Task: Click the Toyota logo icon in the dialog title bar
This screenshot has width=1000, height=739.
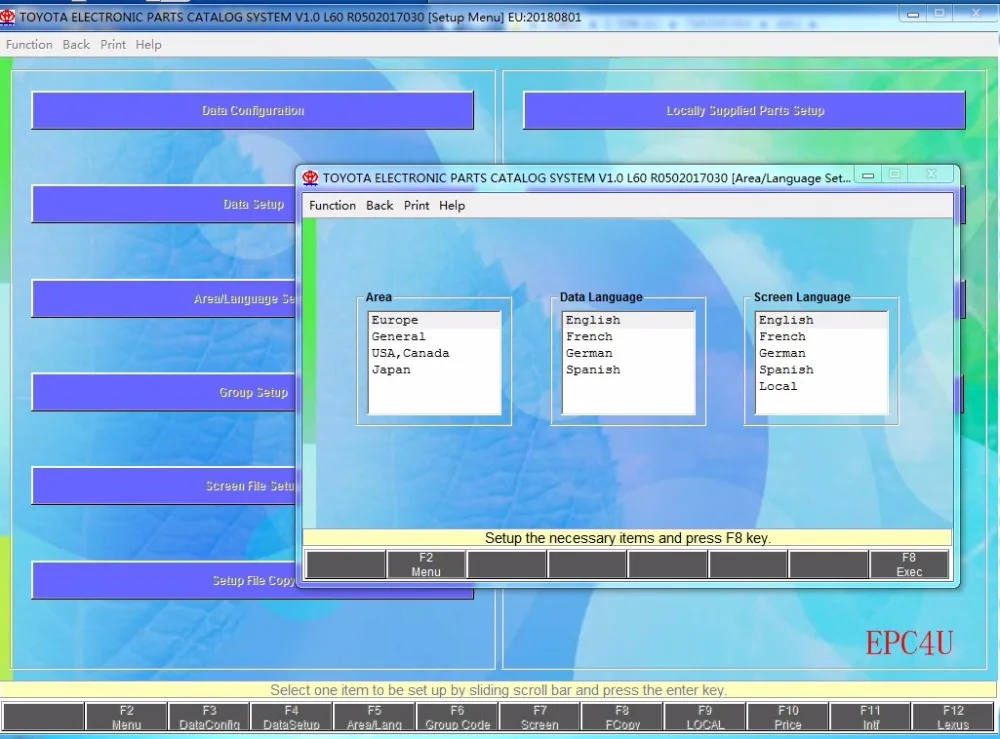Action: tap(311, 178)
